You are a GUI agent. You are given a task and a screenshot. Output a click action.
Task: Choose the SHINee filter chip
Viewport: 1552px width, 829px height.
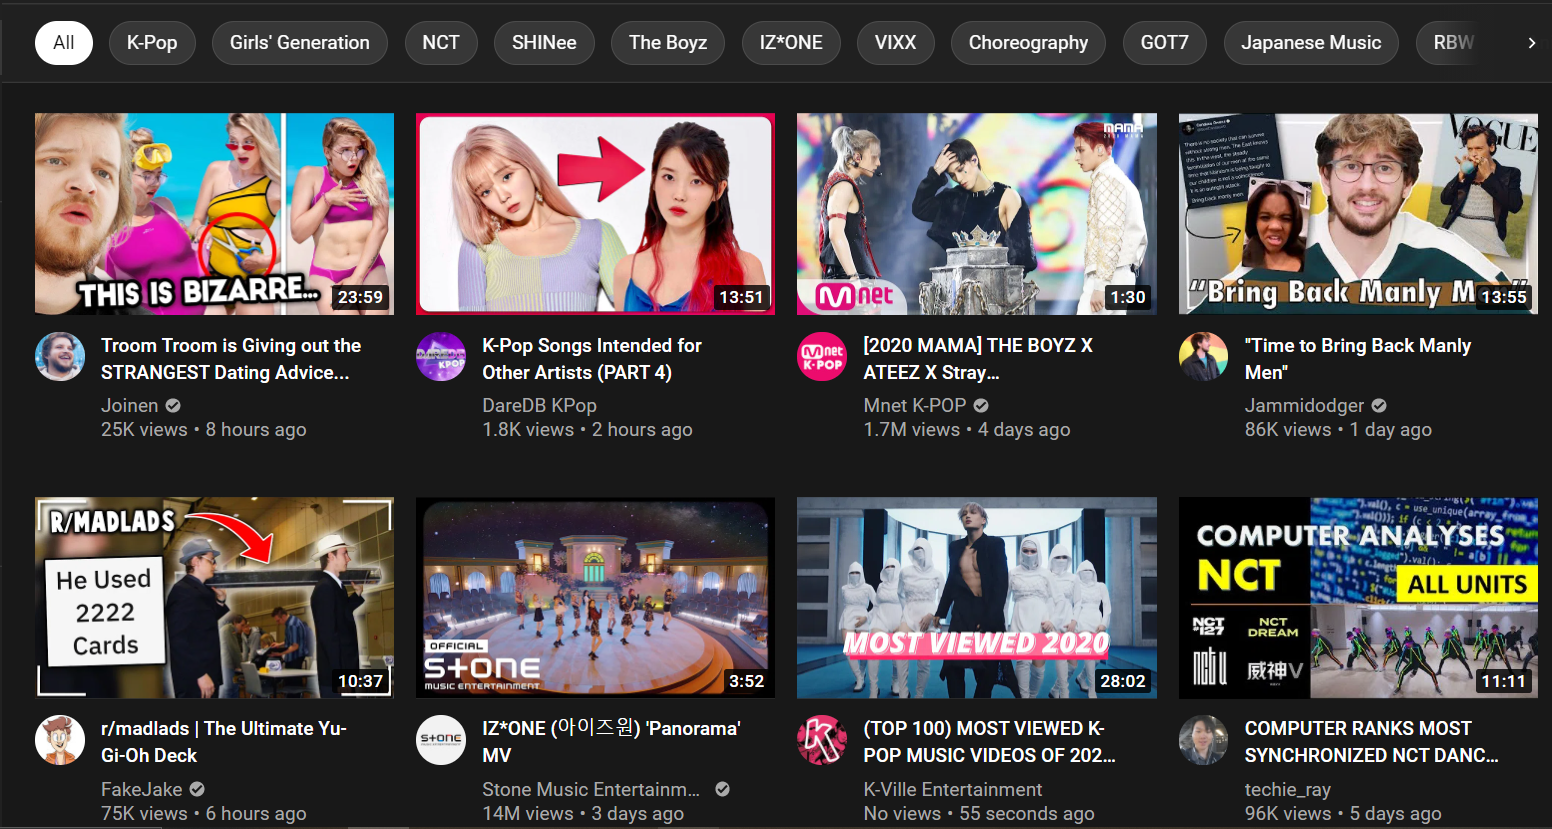coord(544,43)
